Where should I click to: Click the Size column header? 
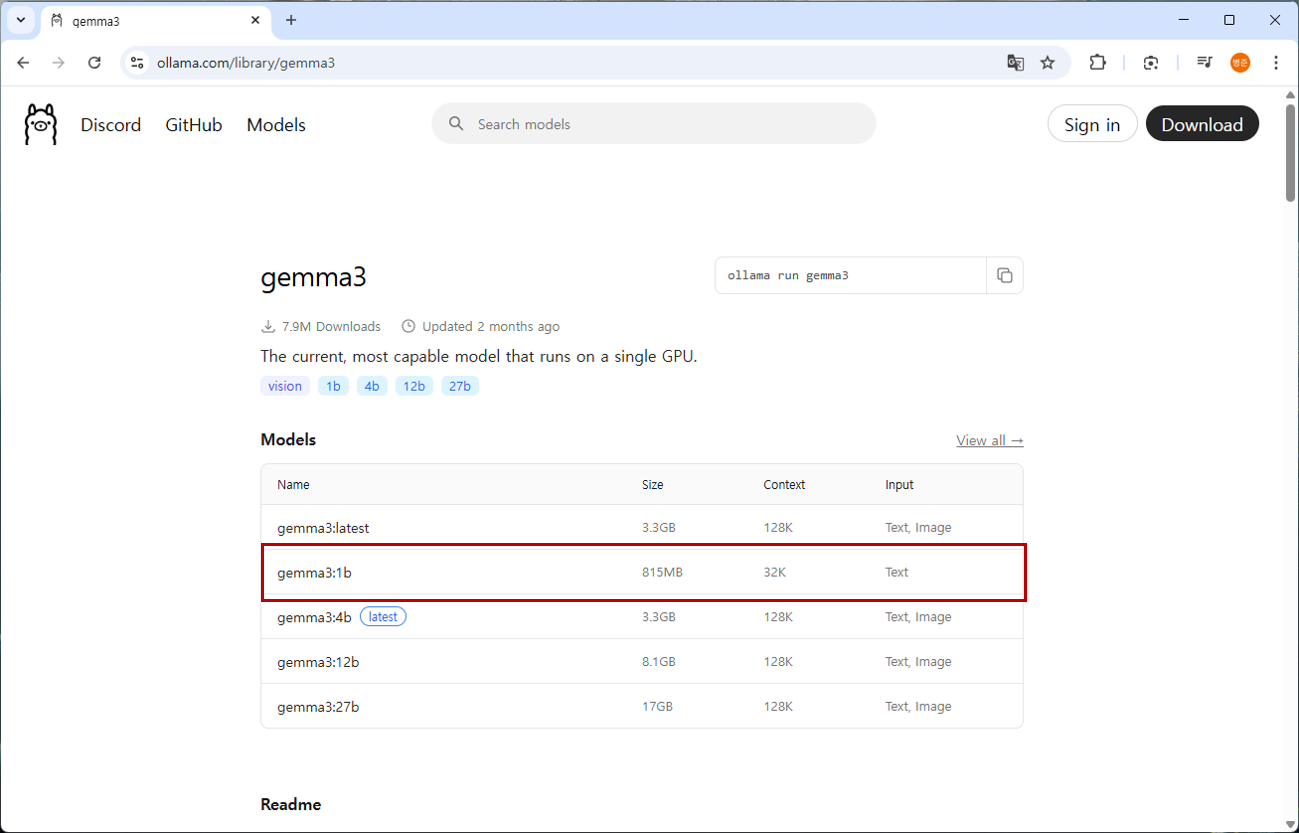pos(653,485)
